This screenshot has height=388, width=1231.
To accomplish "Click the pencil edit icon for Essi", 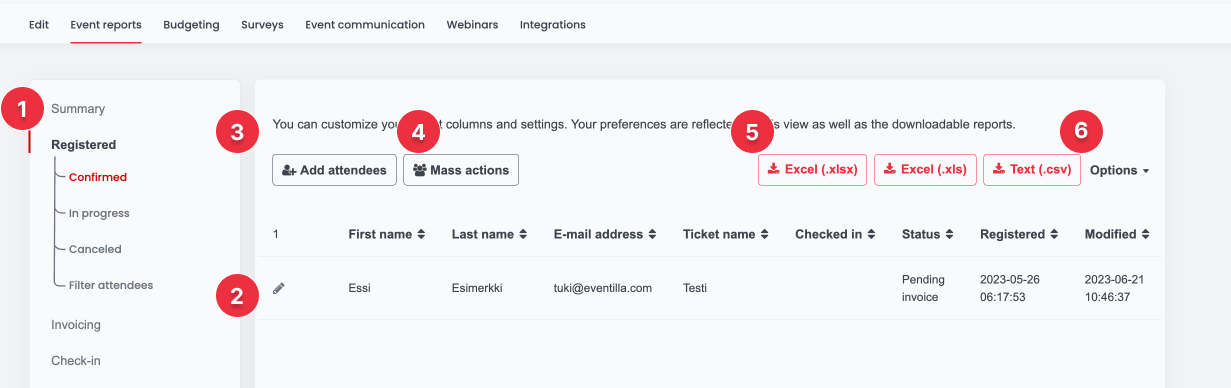I will coord(279,288).
